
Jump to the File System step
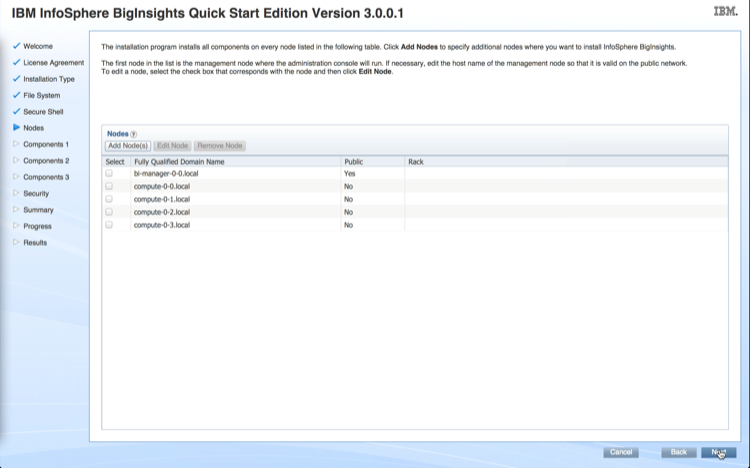point(42,95)
